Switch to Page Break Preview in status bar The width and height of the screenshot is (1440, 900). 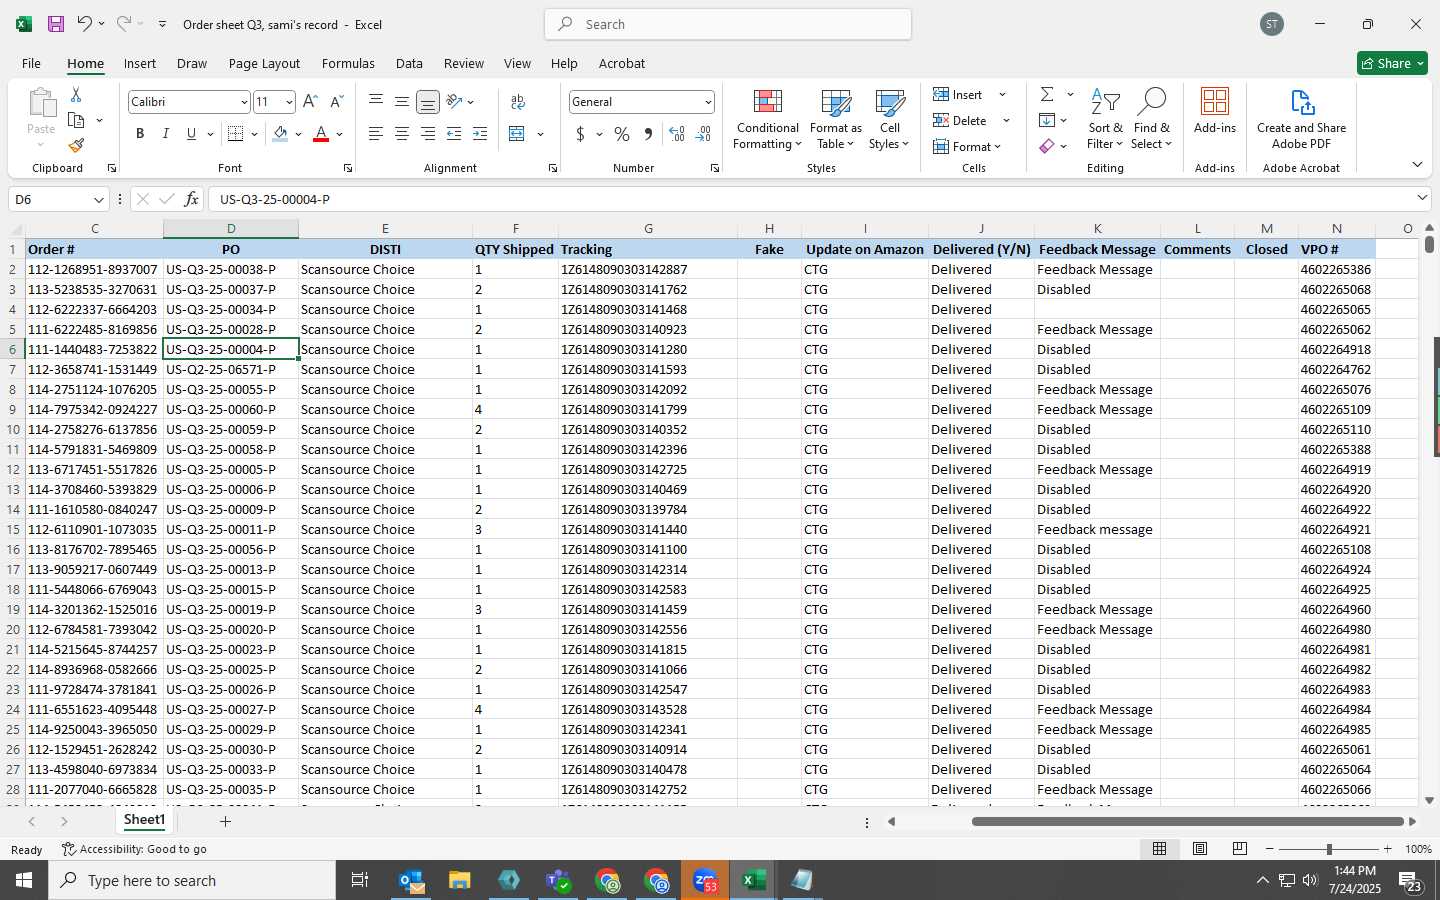pos(1239,849)
